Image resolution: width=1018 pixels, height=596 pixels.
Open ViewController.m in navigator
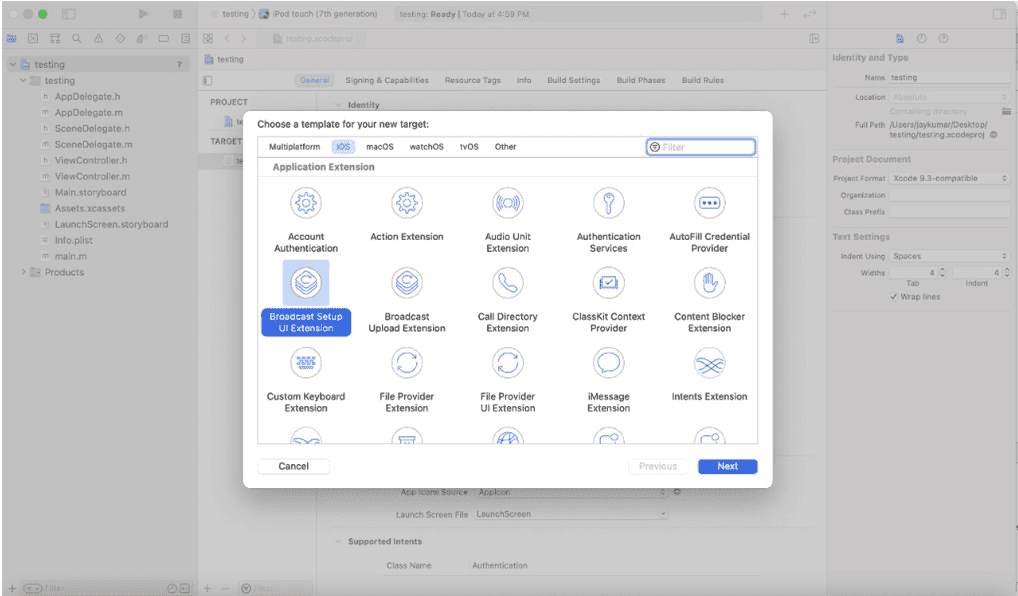[x=92, y=177]
